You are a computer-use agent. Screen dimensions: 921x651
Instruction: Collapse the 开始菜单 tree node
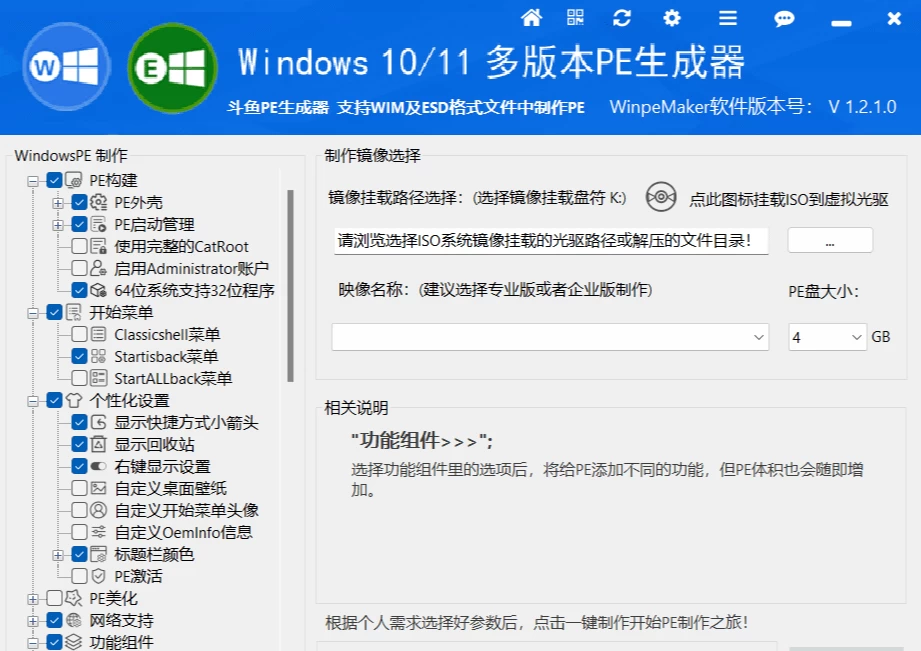click(33, 313)
